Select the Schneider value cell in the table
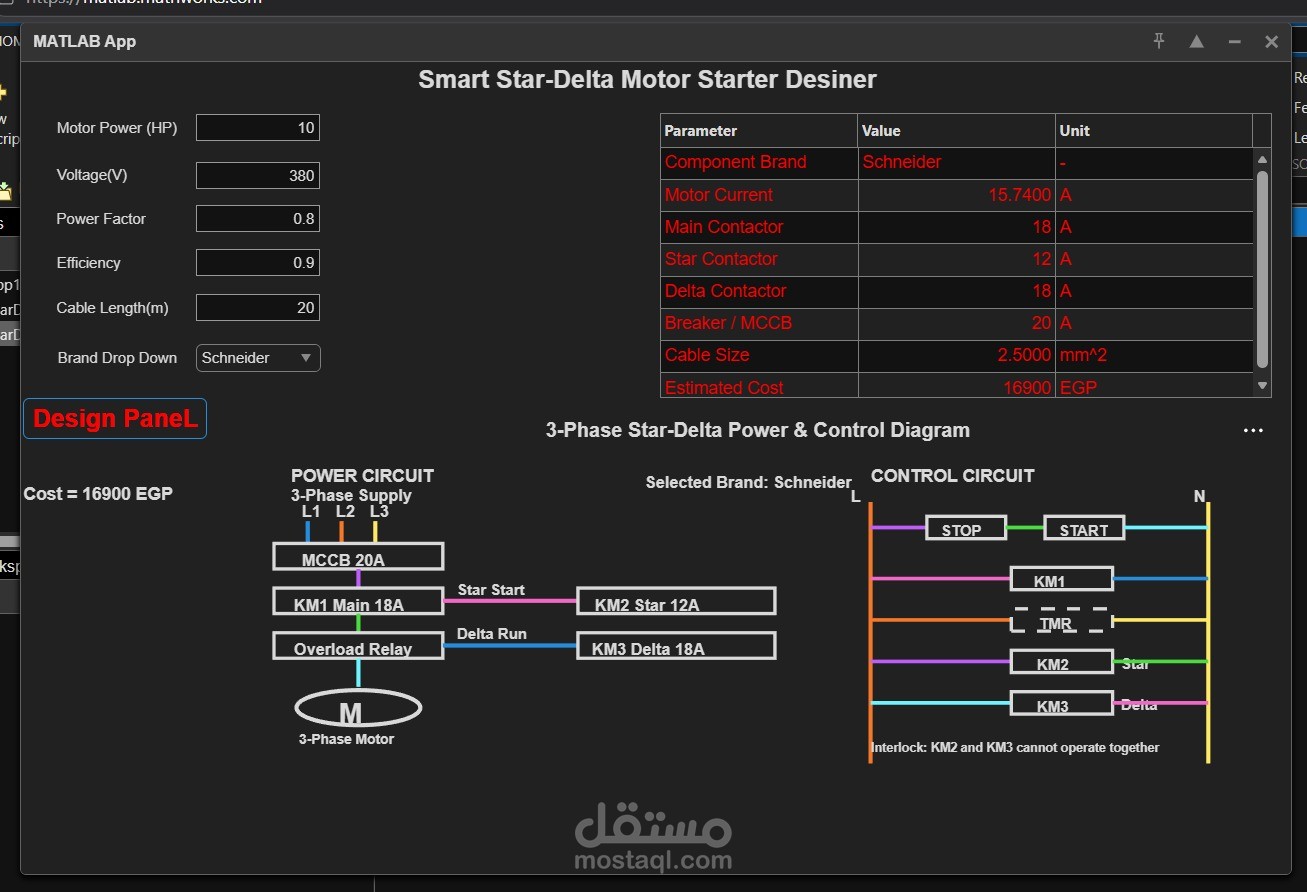Image resolution: width=1307 pixels, height=892 pixels. 957,163
